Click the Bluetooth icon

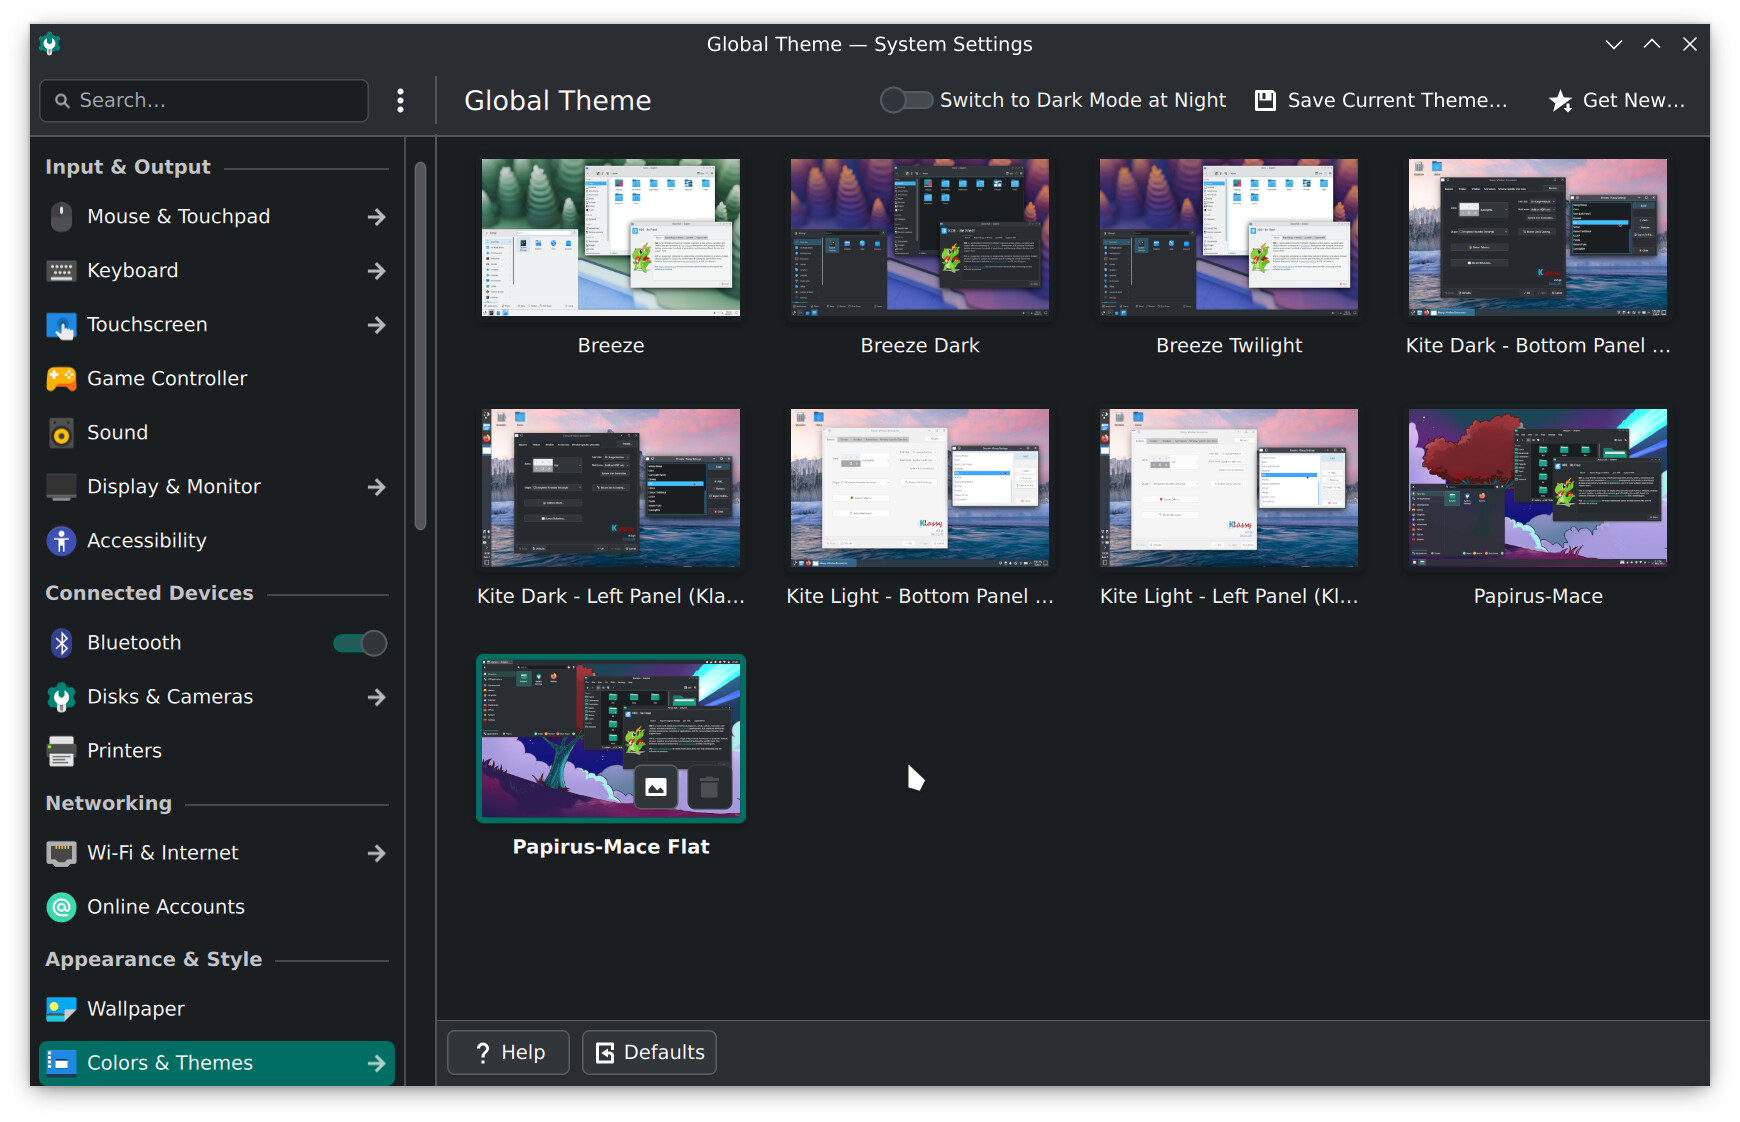61,643
